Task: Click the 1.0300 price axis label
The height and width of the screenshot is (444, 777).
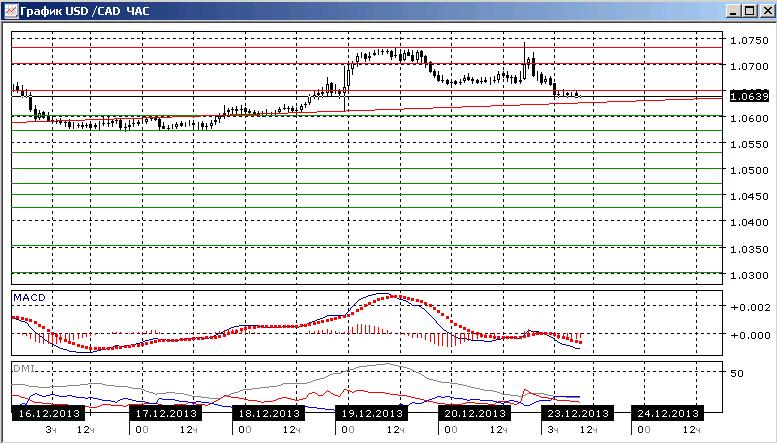Action: pos(749,275)
